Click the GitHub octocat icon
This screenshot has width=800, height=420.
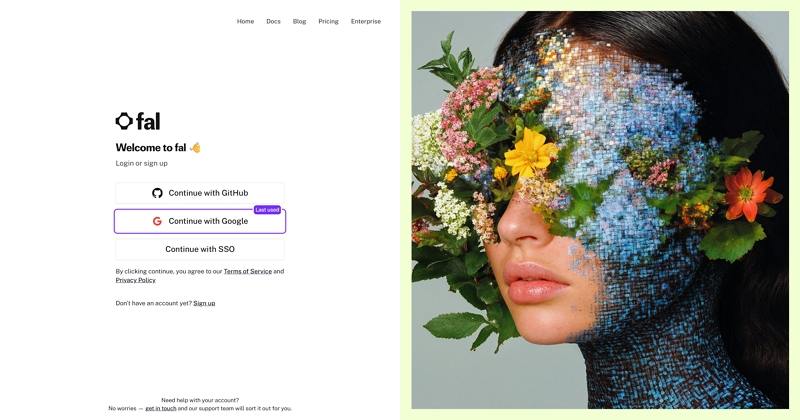coord(157,193)
